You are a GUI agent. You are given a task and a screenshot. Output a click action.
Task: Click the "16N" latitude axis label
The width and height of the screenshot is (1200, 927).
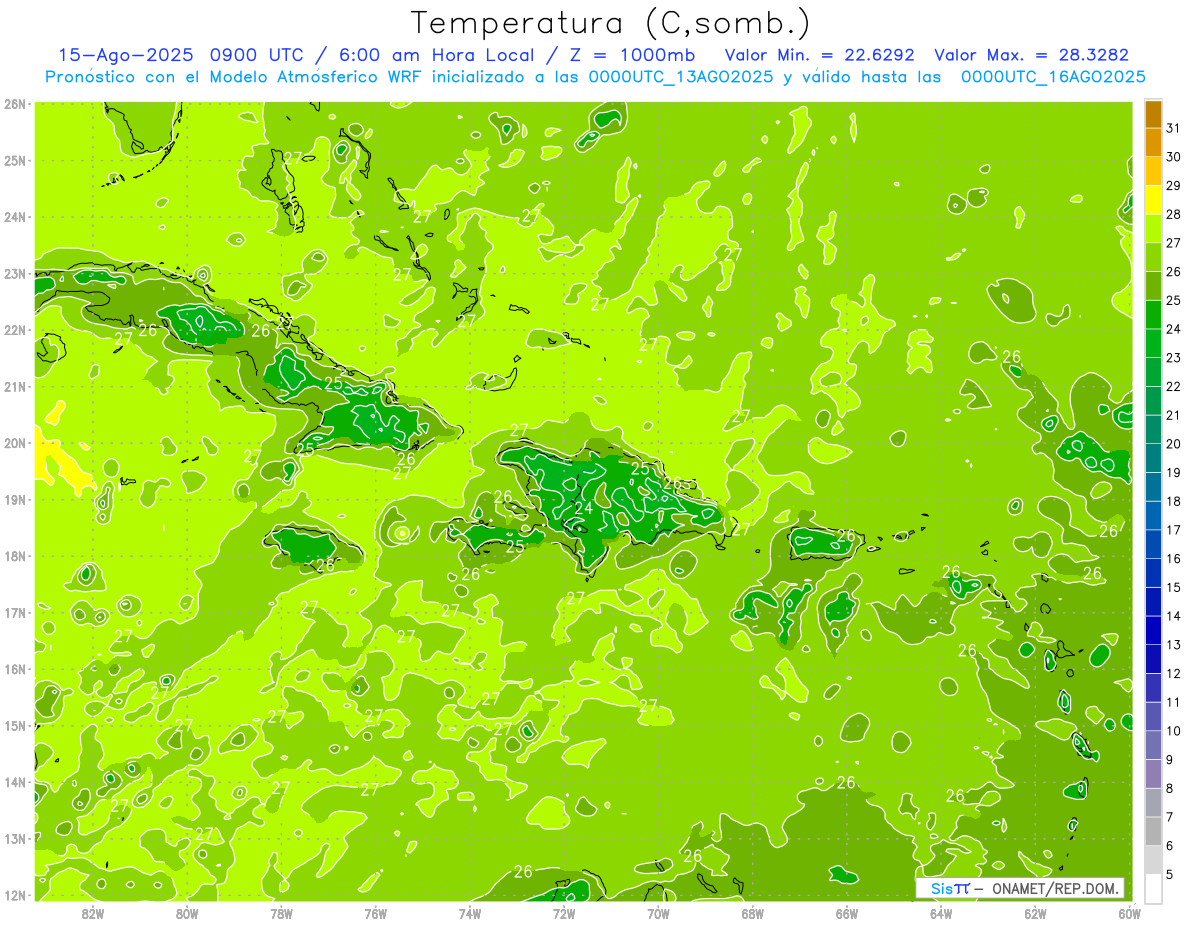tap(14, 669)
